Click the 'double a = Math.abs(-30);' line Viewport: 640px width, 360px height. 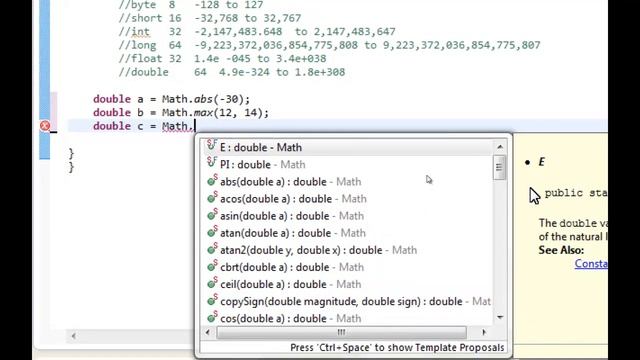coord(171,99)
